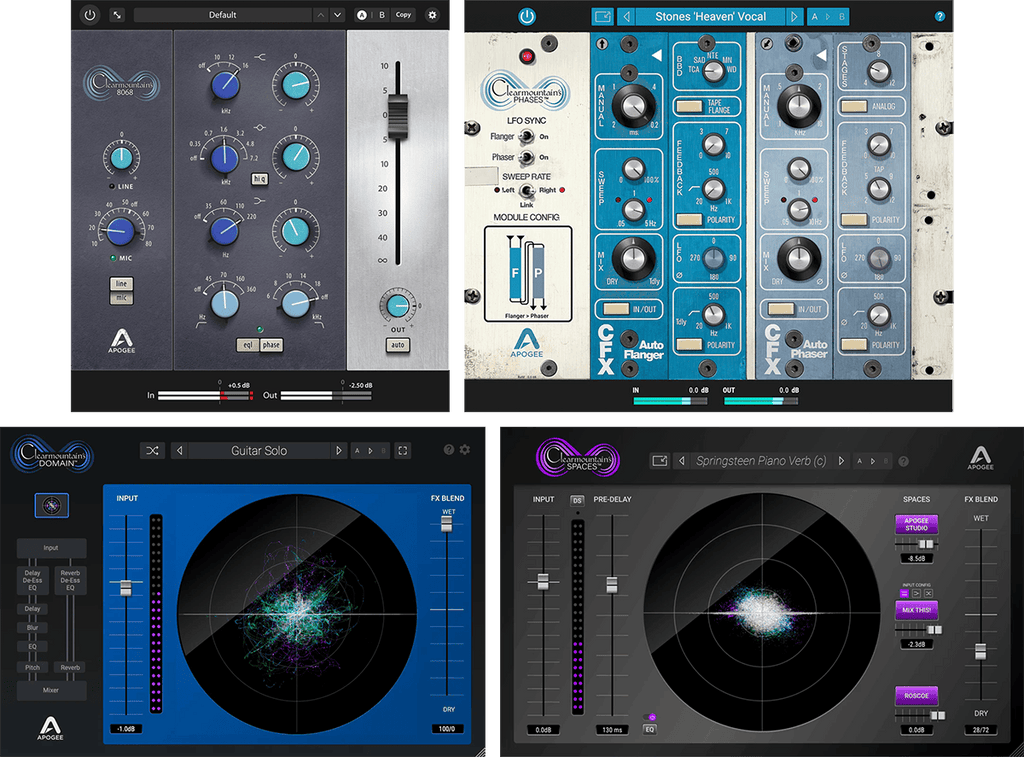Viewport: 1024px width, 757px height.
Task: Select the Apogee Studio space button
Action: pyautogui.click(x=916, y=524)
